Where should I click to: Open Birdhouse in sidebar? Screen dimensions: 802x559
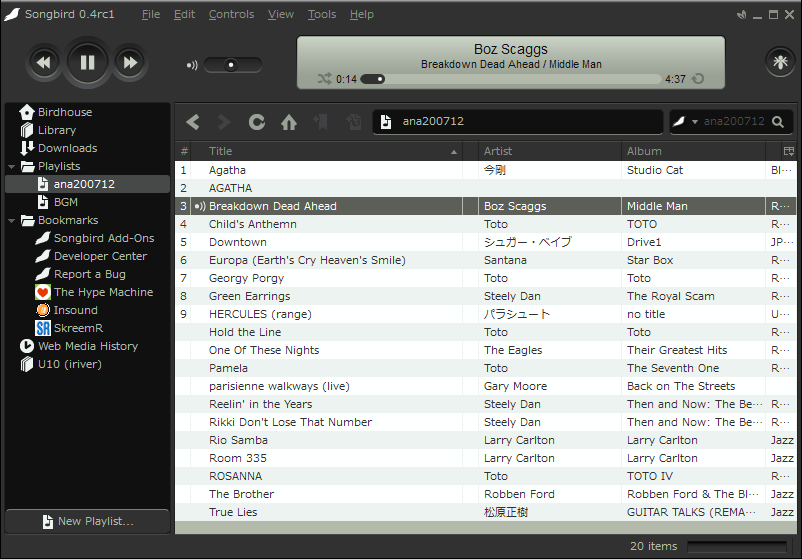click(65, 112)
